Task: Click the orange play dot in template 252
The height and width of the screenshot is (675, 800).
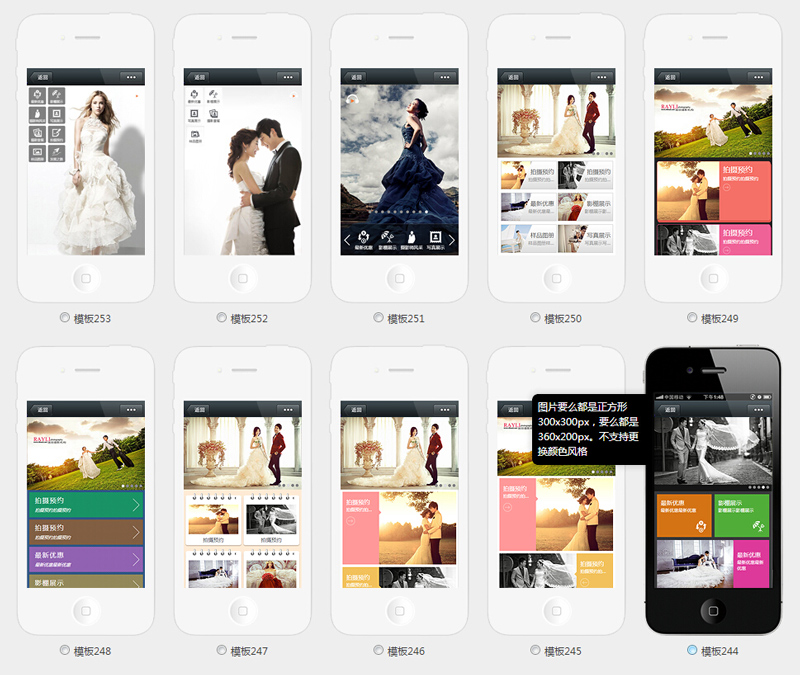Action: click(x=293, y=95)
